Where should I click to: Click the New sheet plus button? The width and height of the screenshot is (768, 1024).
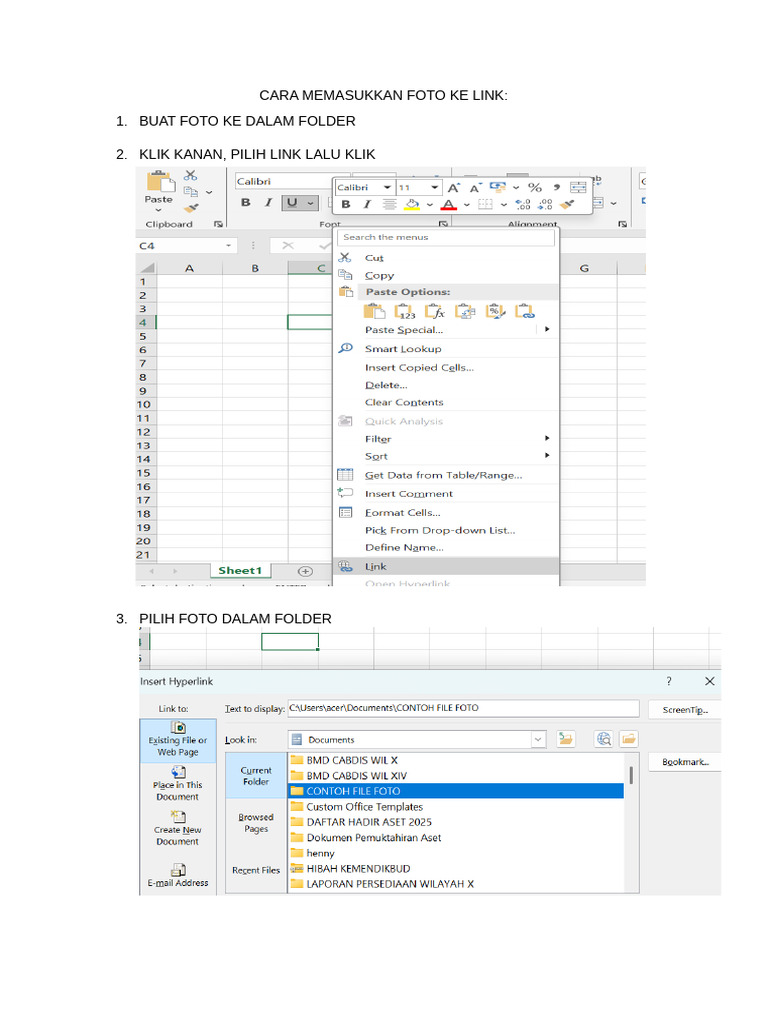(305, 571)
